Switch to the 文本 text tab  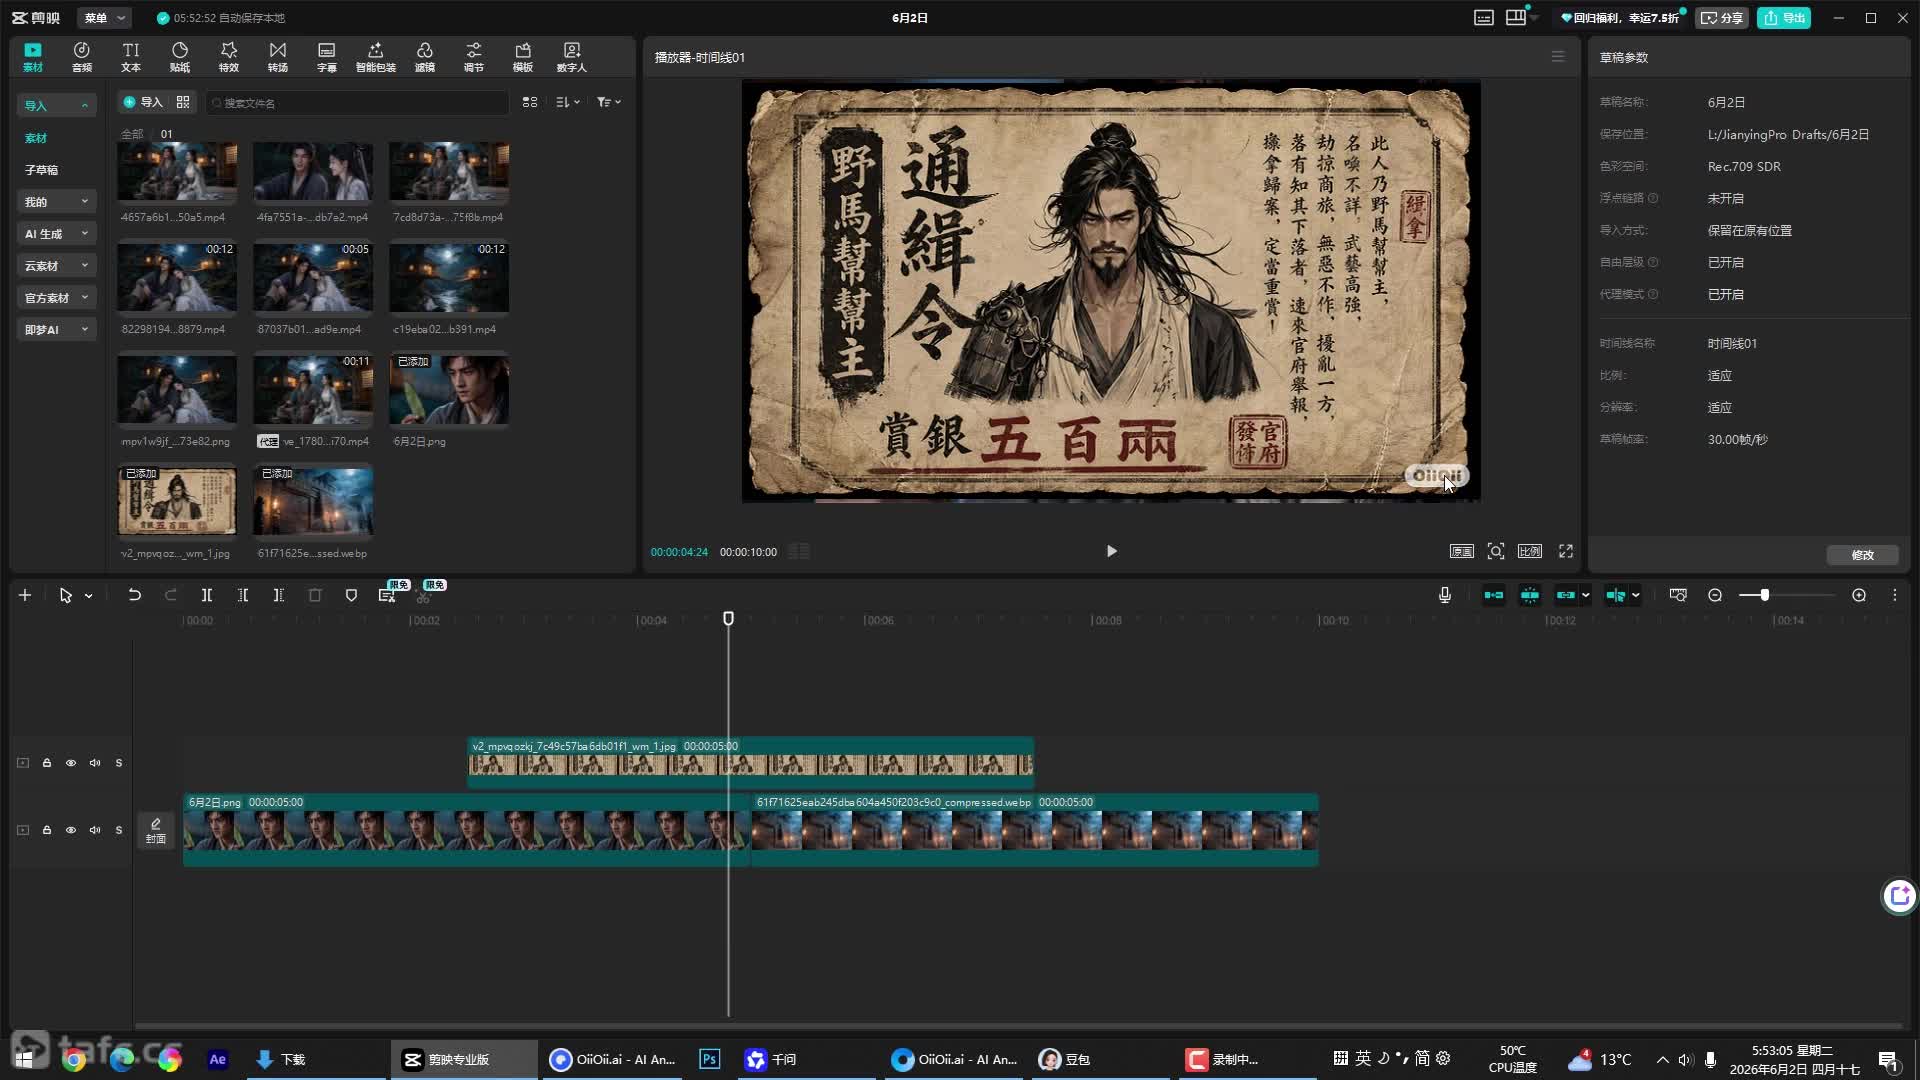click(x=131, y=57)
